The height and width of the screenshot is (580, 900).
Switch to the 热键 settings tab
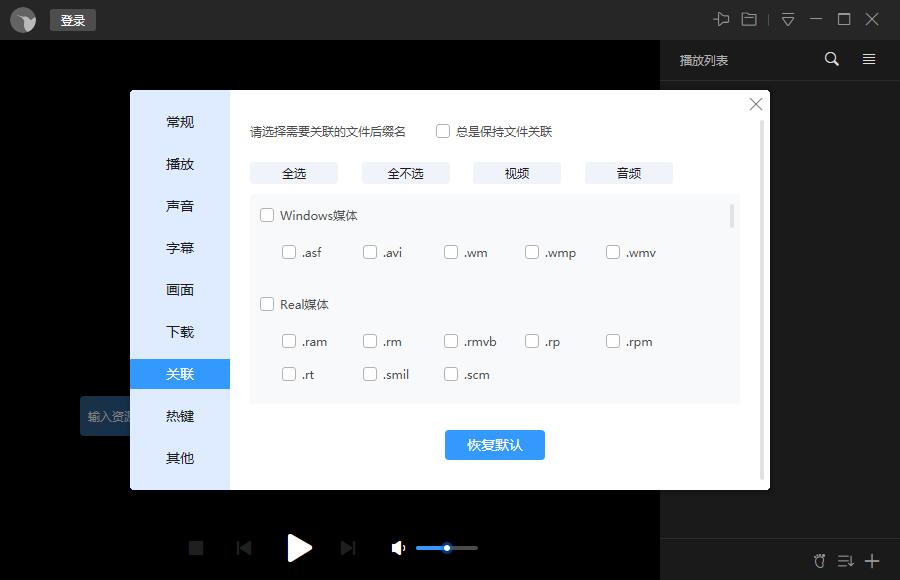coord(179,416)
